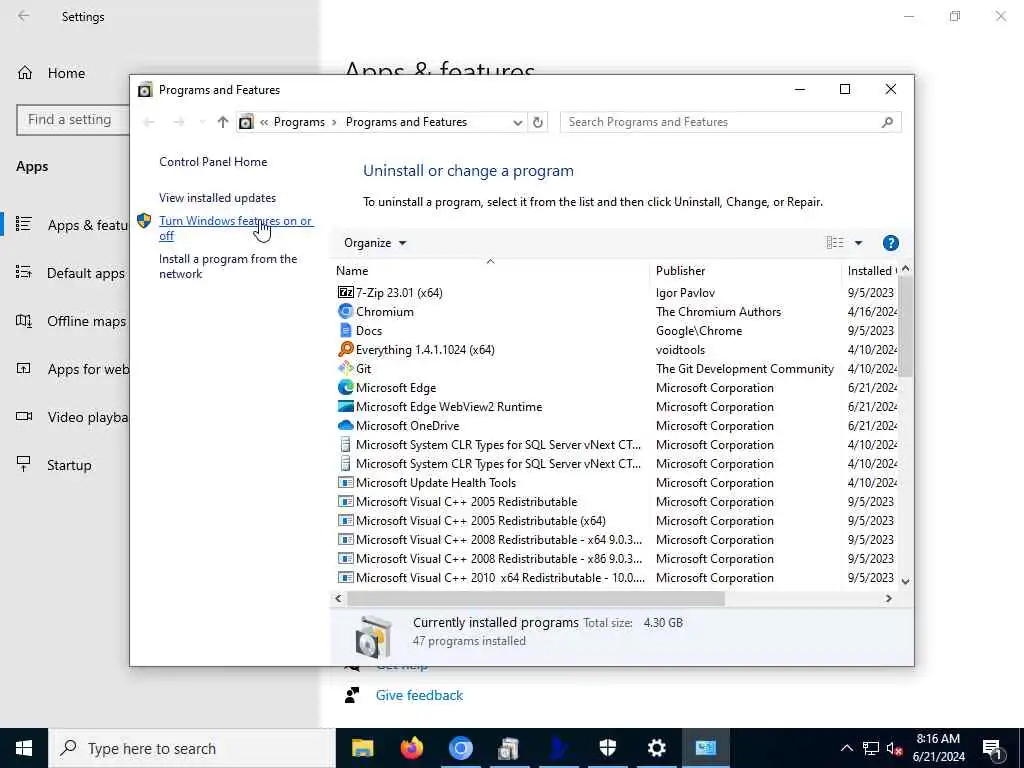
Task: Select Offline maps in the Settings sidebar
Action: coord(86,321)
